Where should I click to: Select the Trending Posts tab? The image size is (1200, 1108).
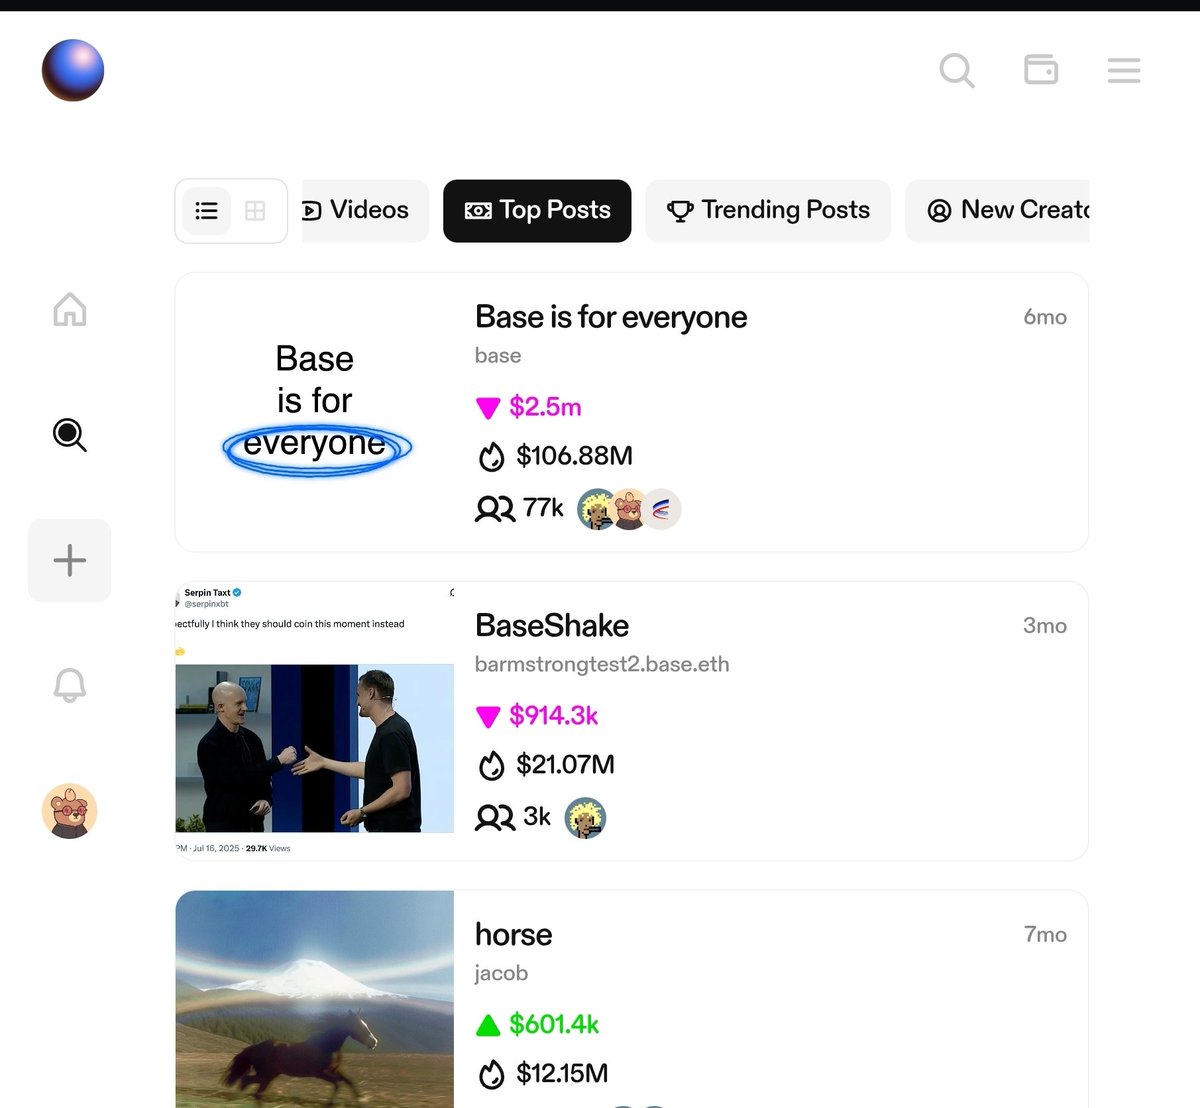[768, 210]
